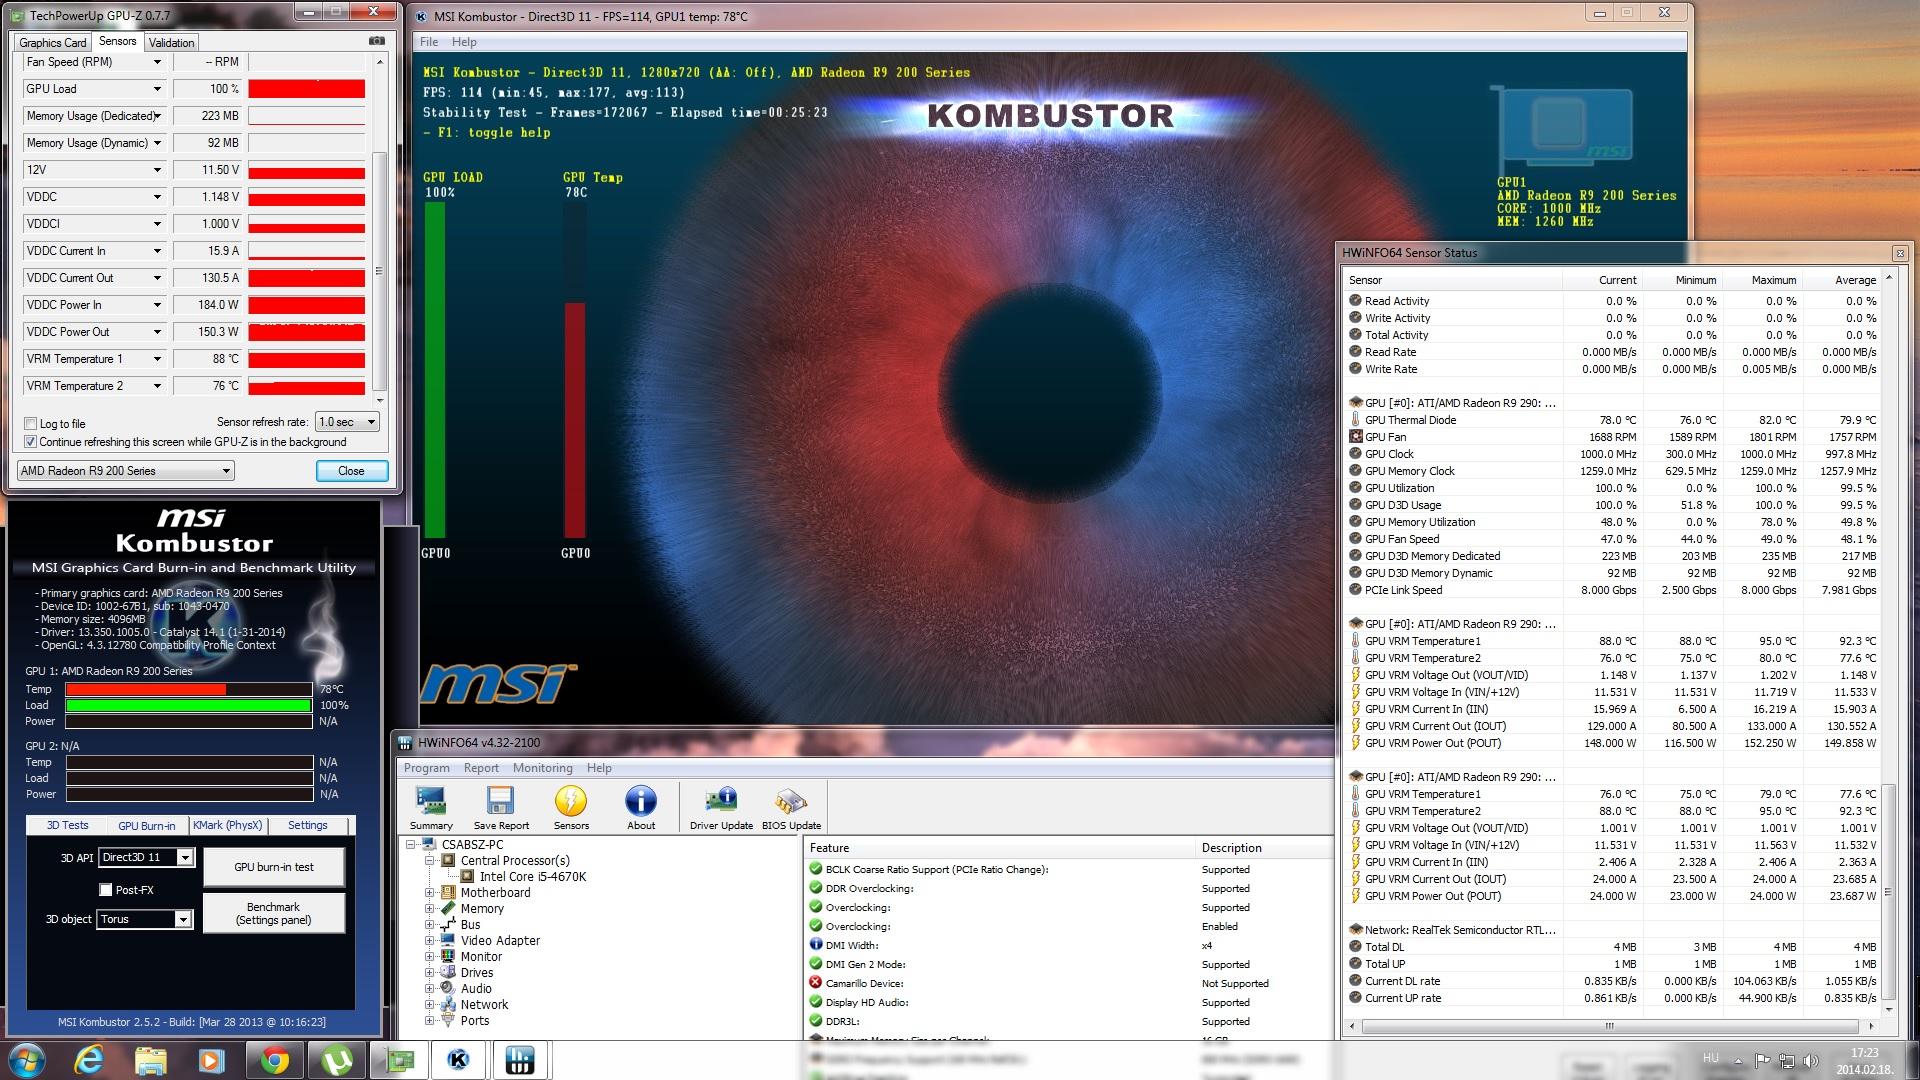The height and width of the screenshot is (1080, 1920).
Task: Open the 3D Tests tab in Kombustor
Action: coord(68,825)
